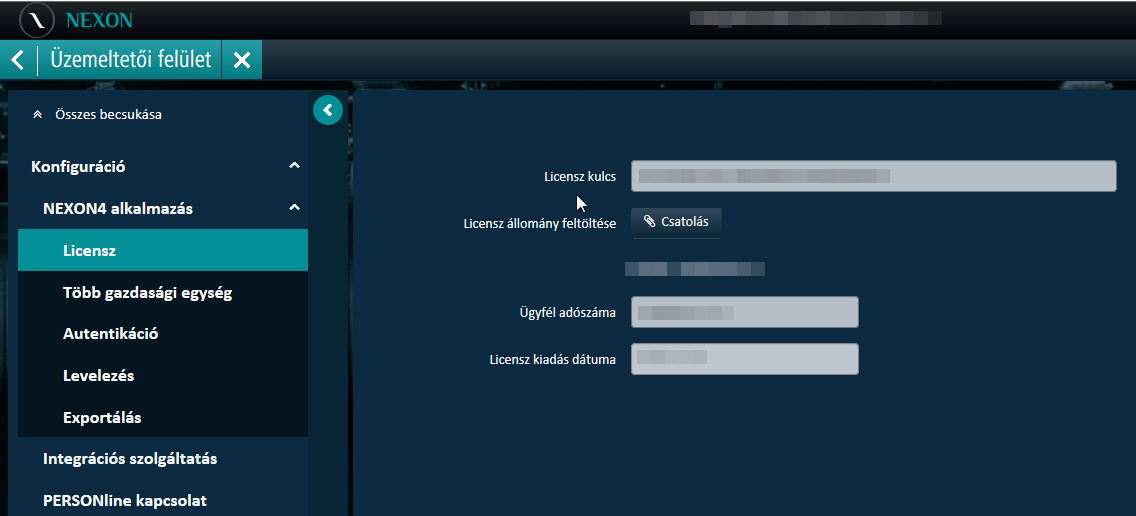1136x516 pixels.
Task: Click the Licensz kulcs input field
Action: [x=873, y=176]
